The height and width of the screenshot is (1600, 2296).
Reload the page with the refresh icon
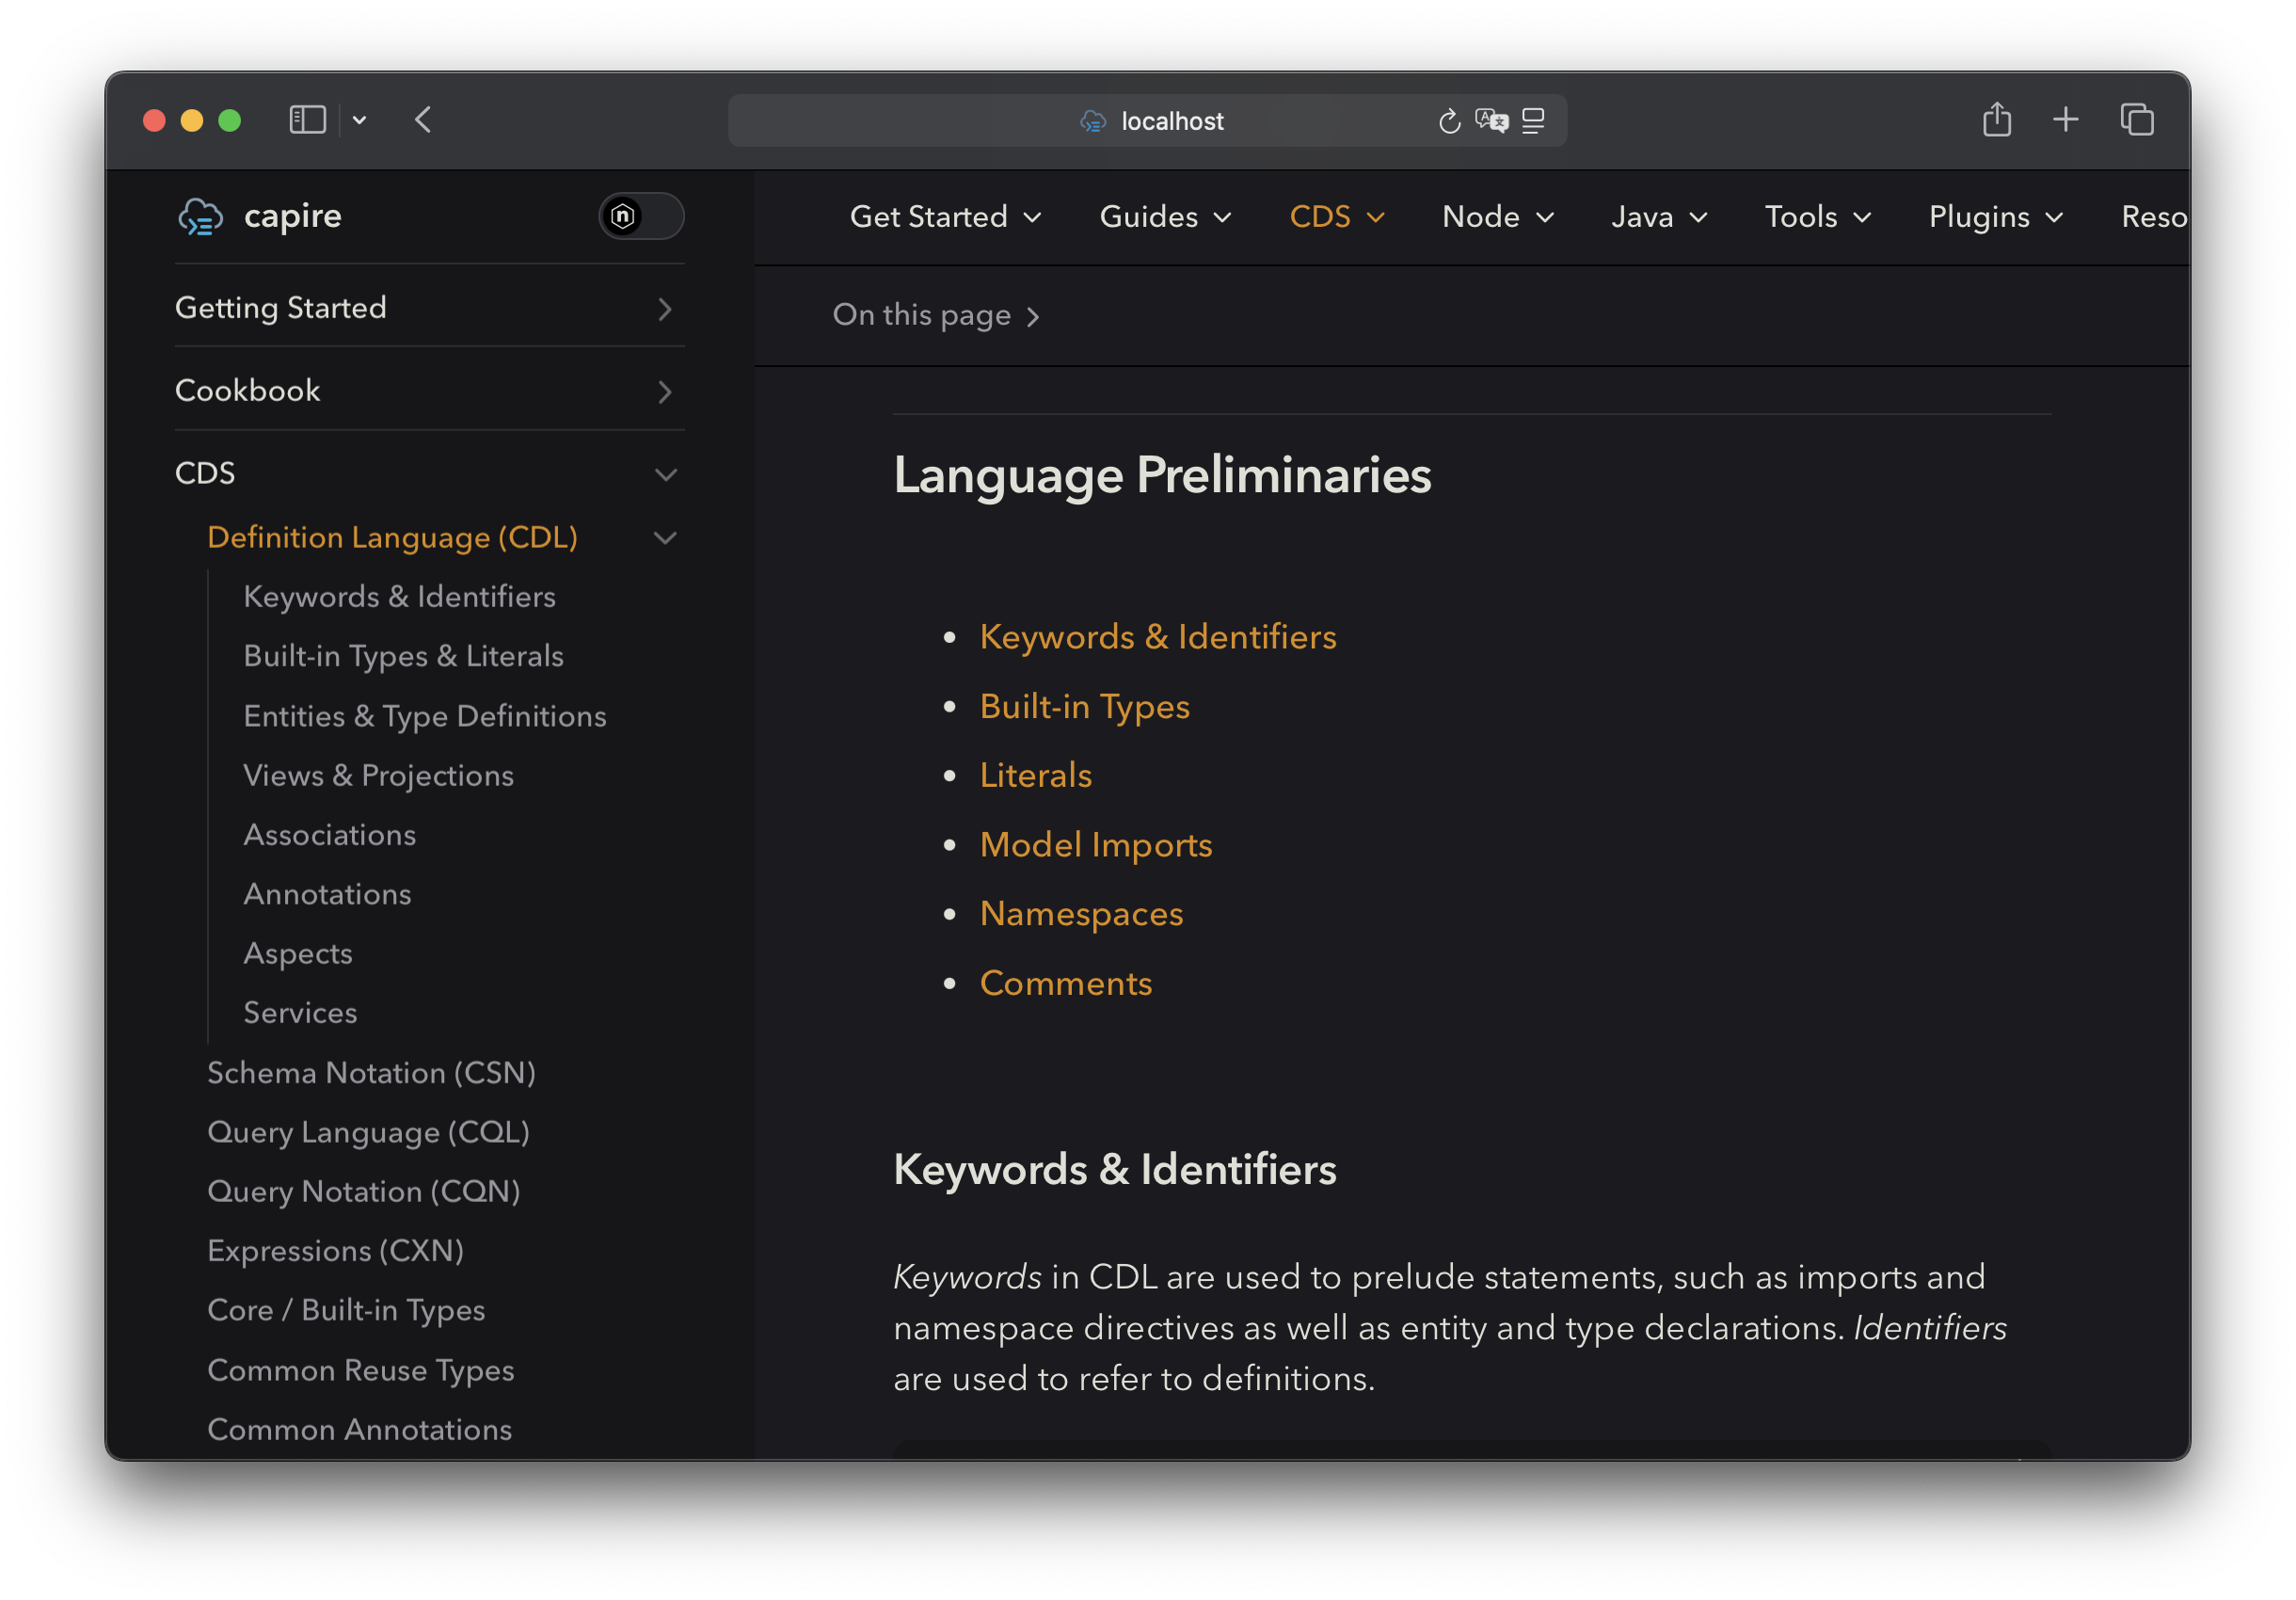(1449, 121)
